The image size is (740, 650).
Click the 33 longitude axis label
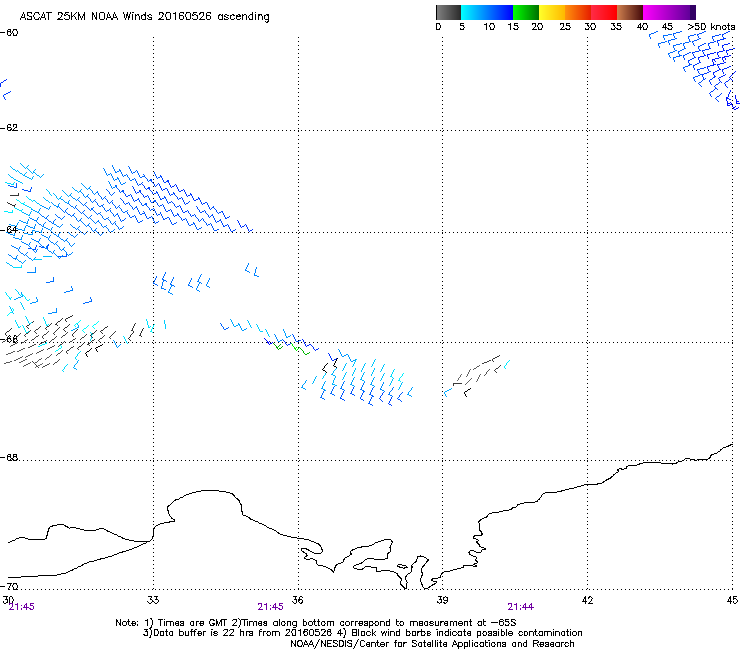(x=153, y=600)
